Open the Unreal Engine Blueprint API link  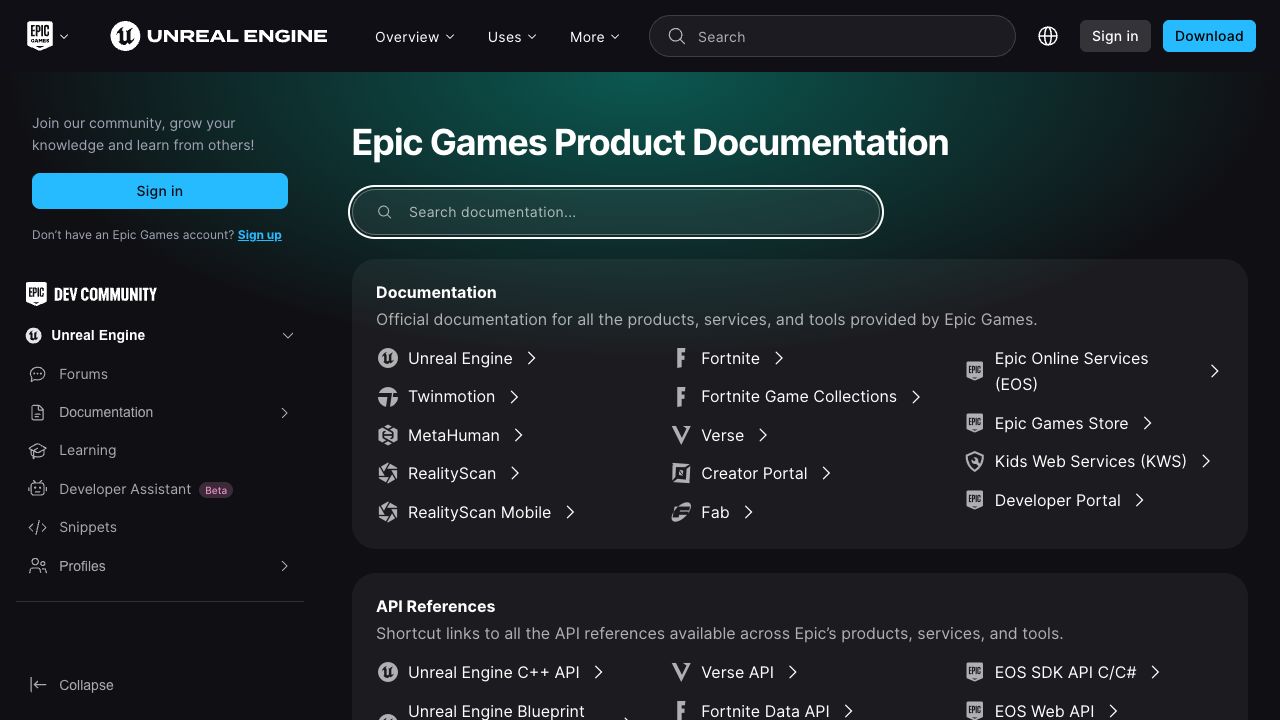(496, 711)
